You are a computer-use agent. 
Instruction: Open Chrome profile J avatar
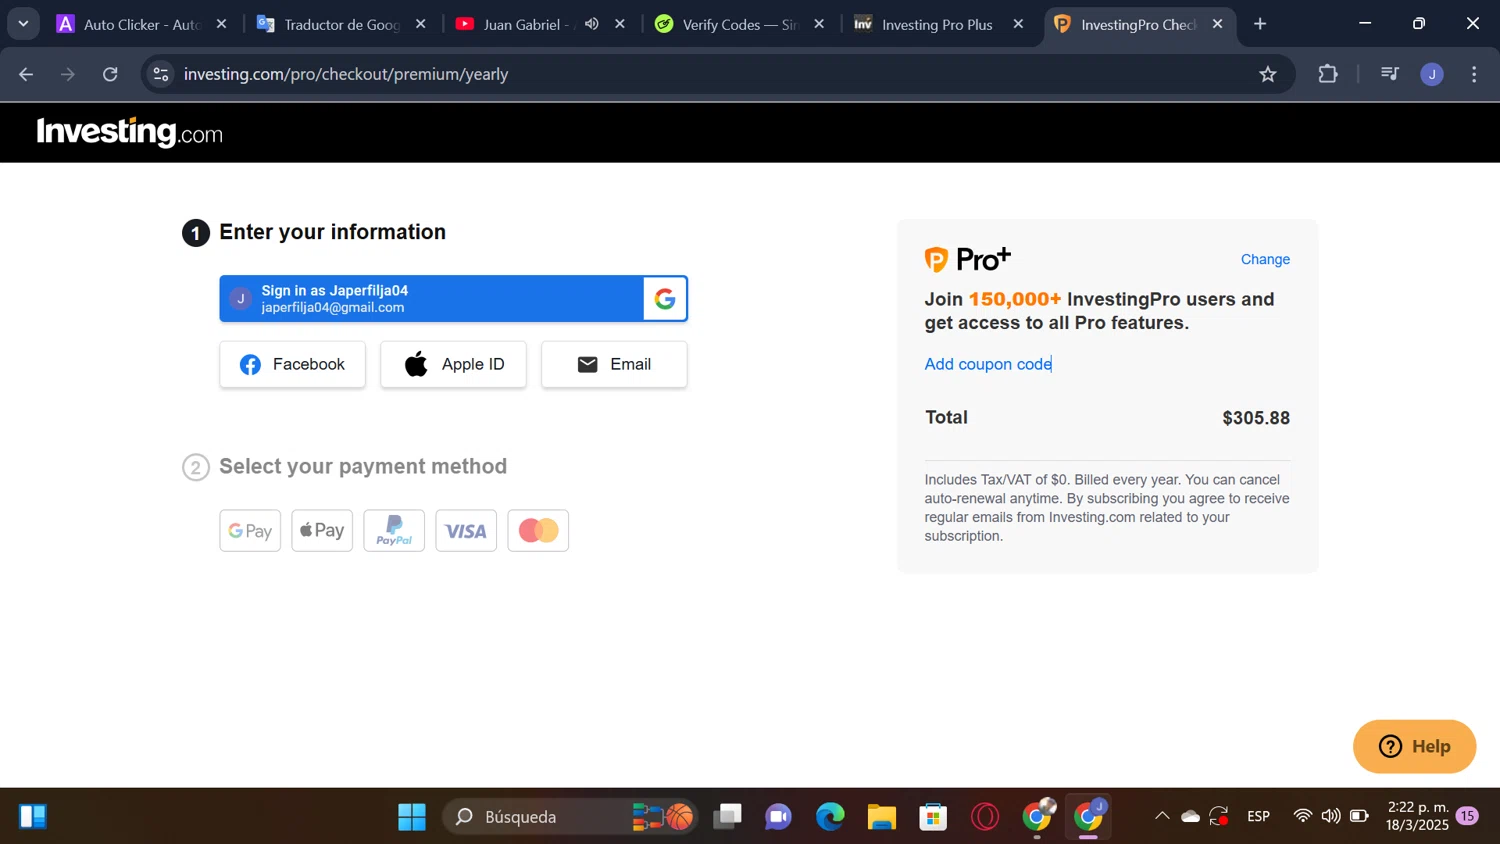pyautogui.click(x=1432, y=74)
